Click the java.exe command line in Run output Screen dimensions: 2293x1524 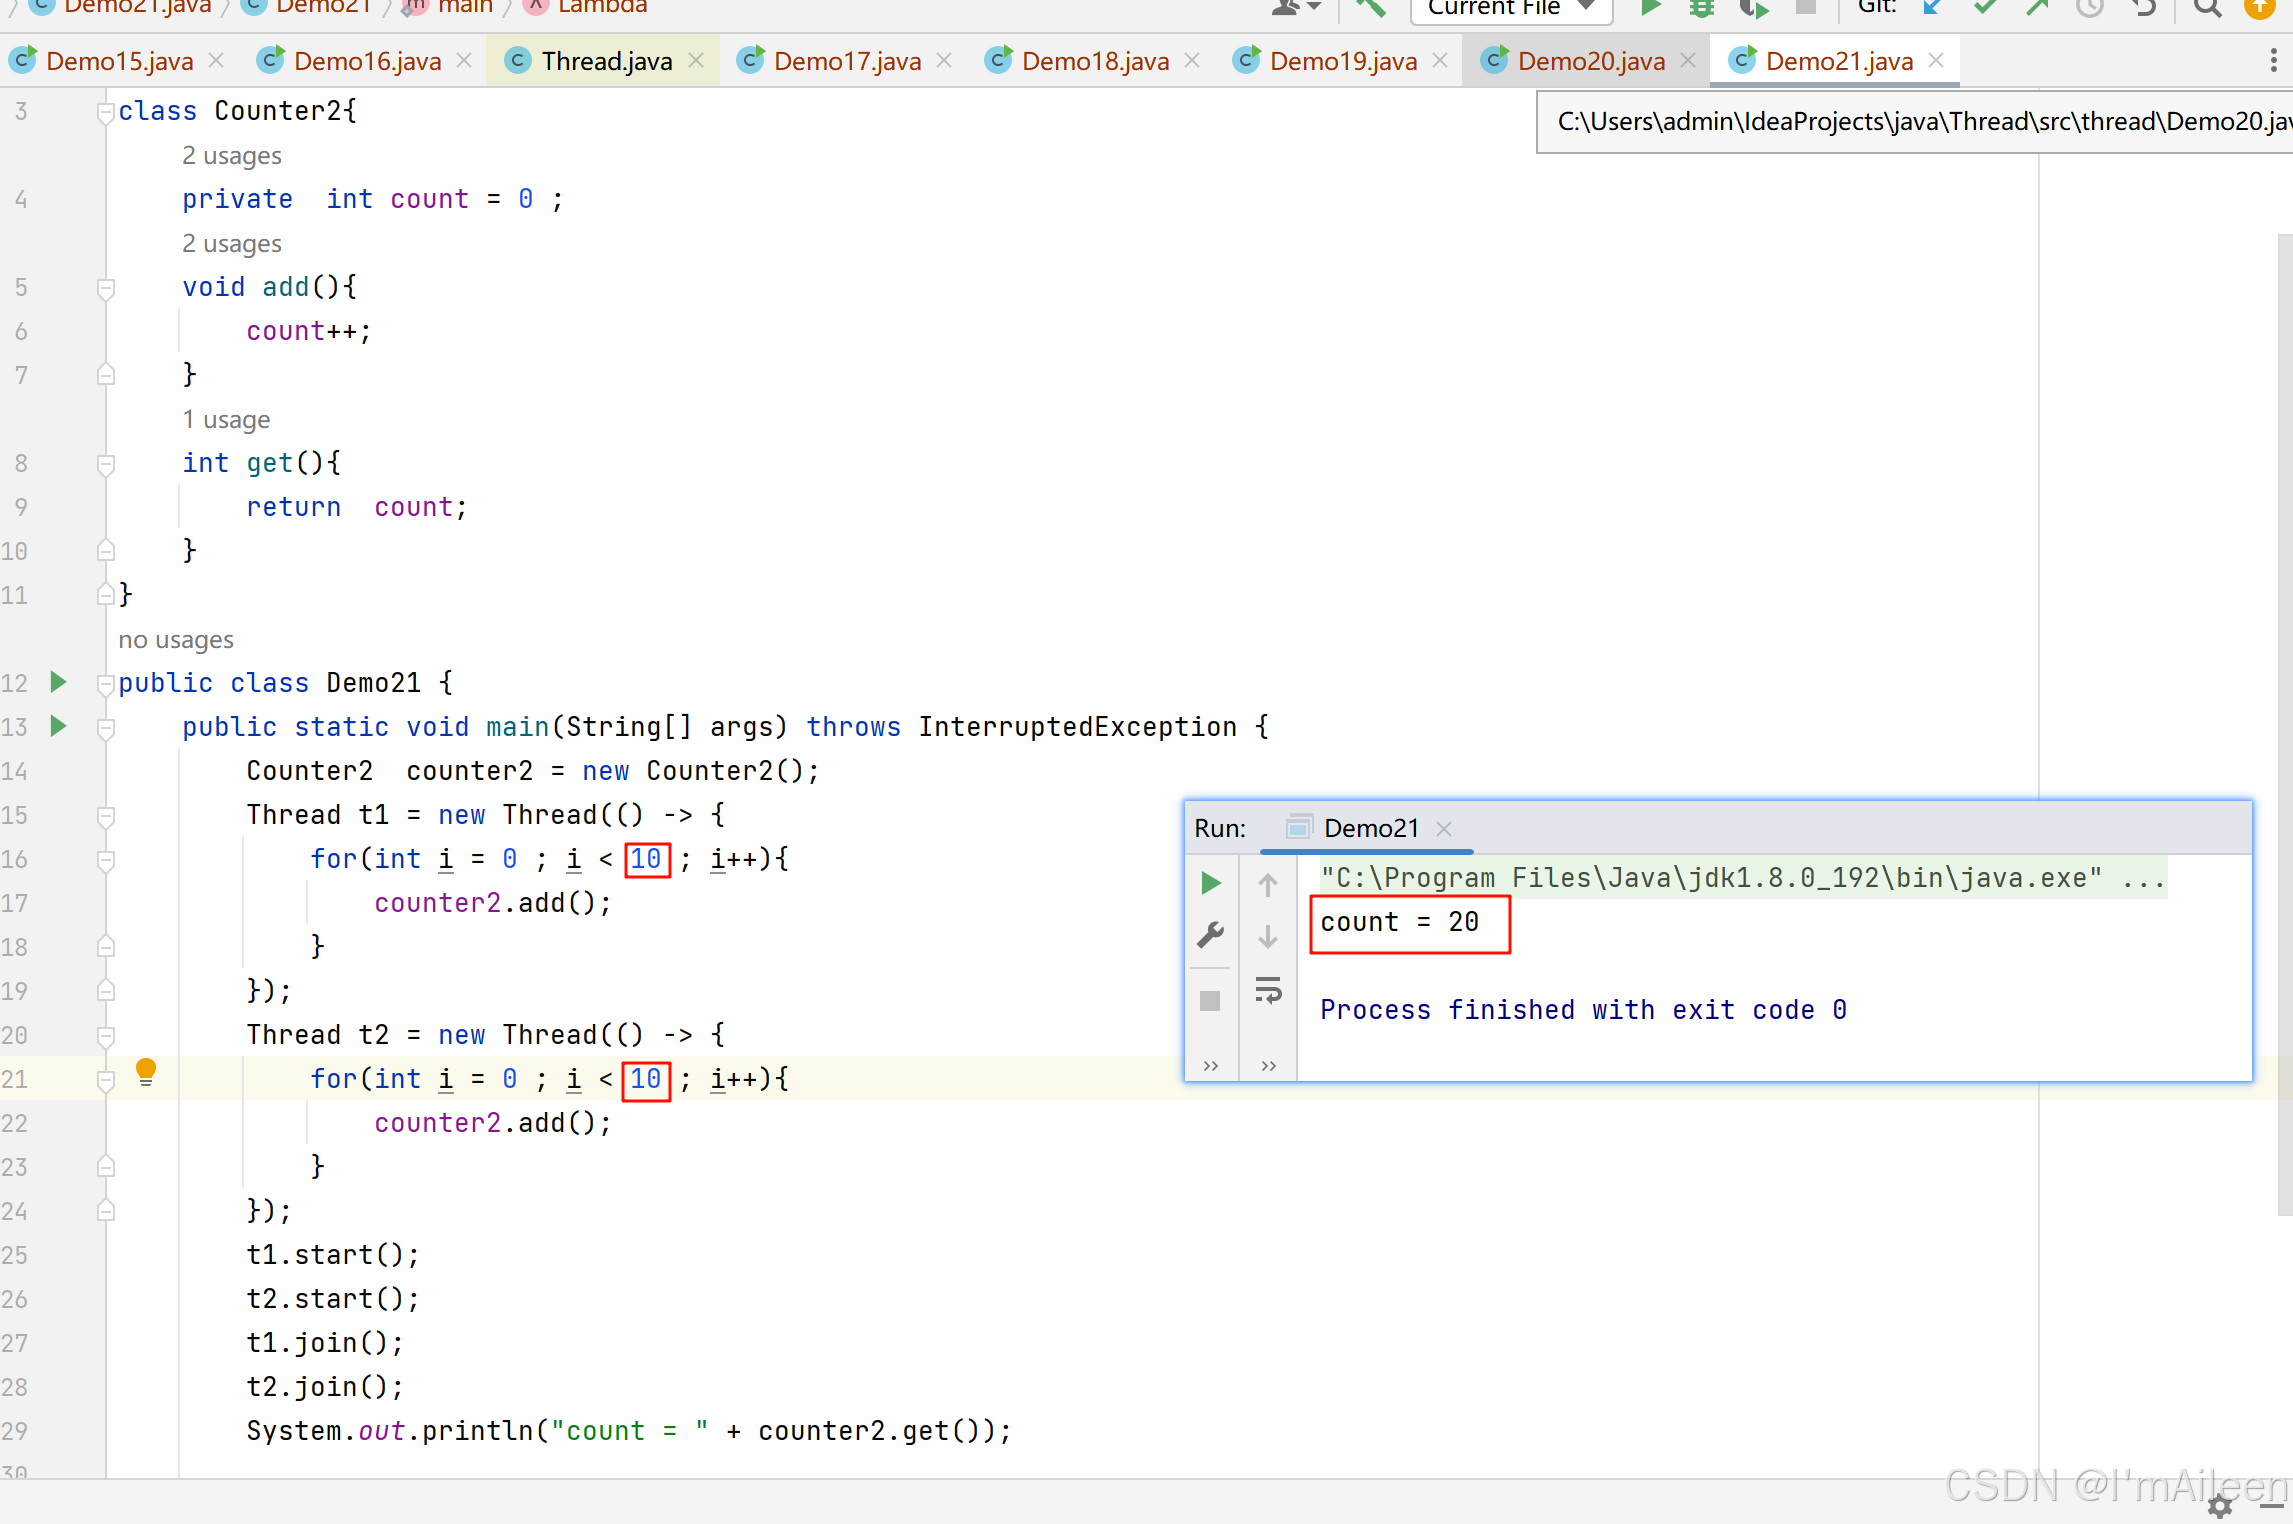pyautogui.click(x=1742, y=878)
